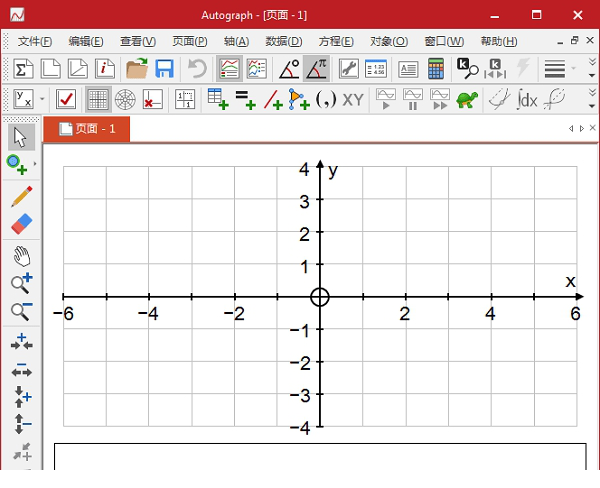The width and height of the screenshot is (600, 488).
Task: Expand point tool flyout arrow
Action: pyautogui.click(x=35, y=163)
